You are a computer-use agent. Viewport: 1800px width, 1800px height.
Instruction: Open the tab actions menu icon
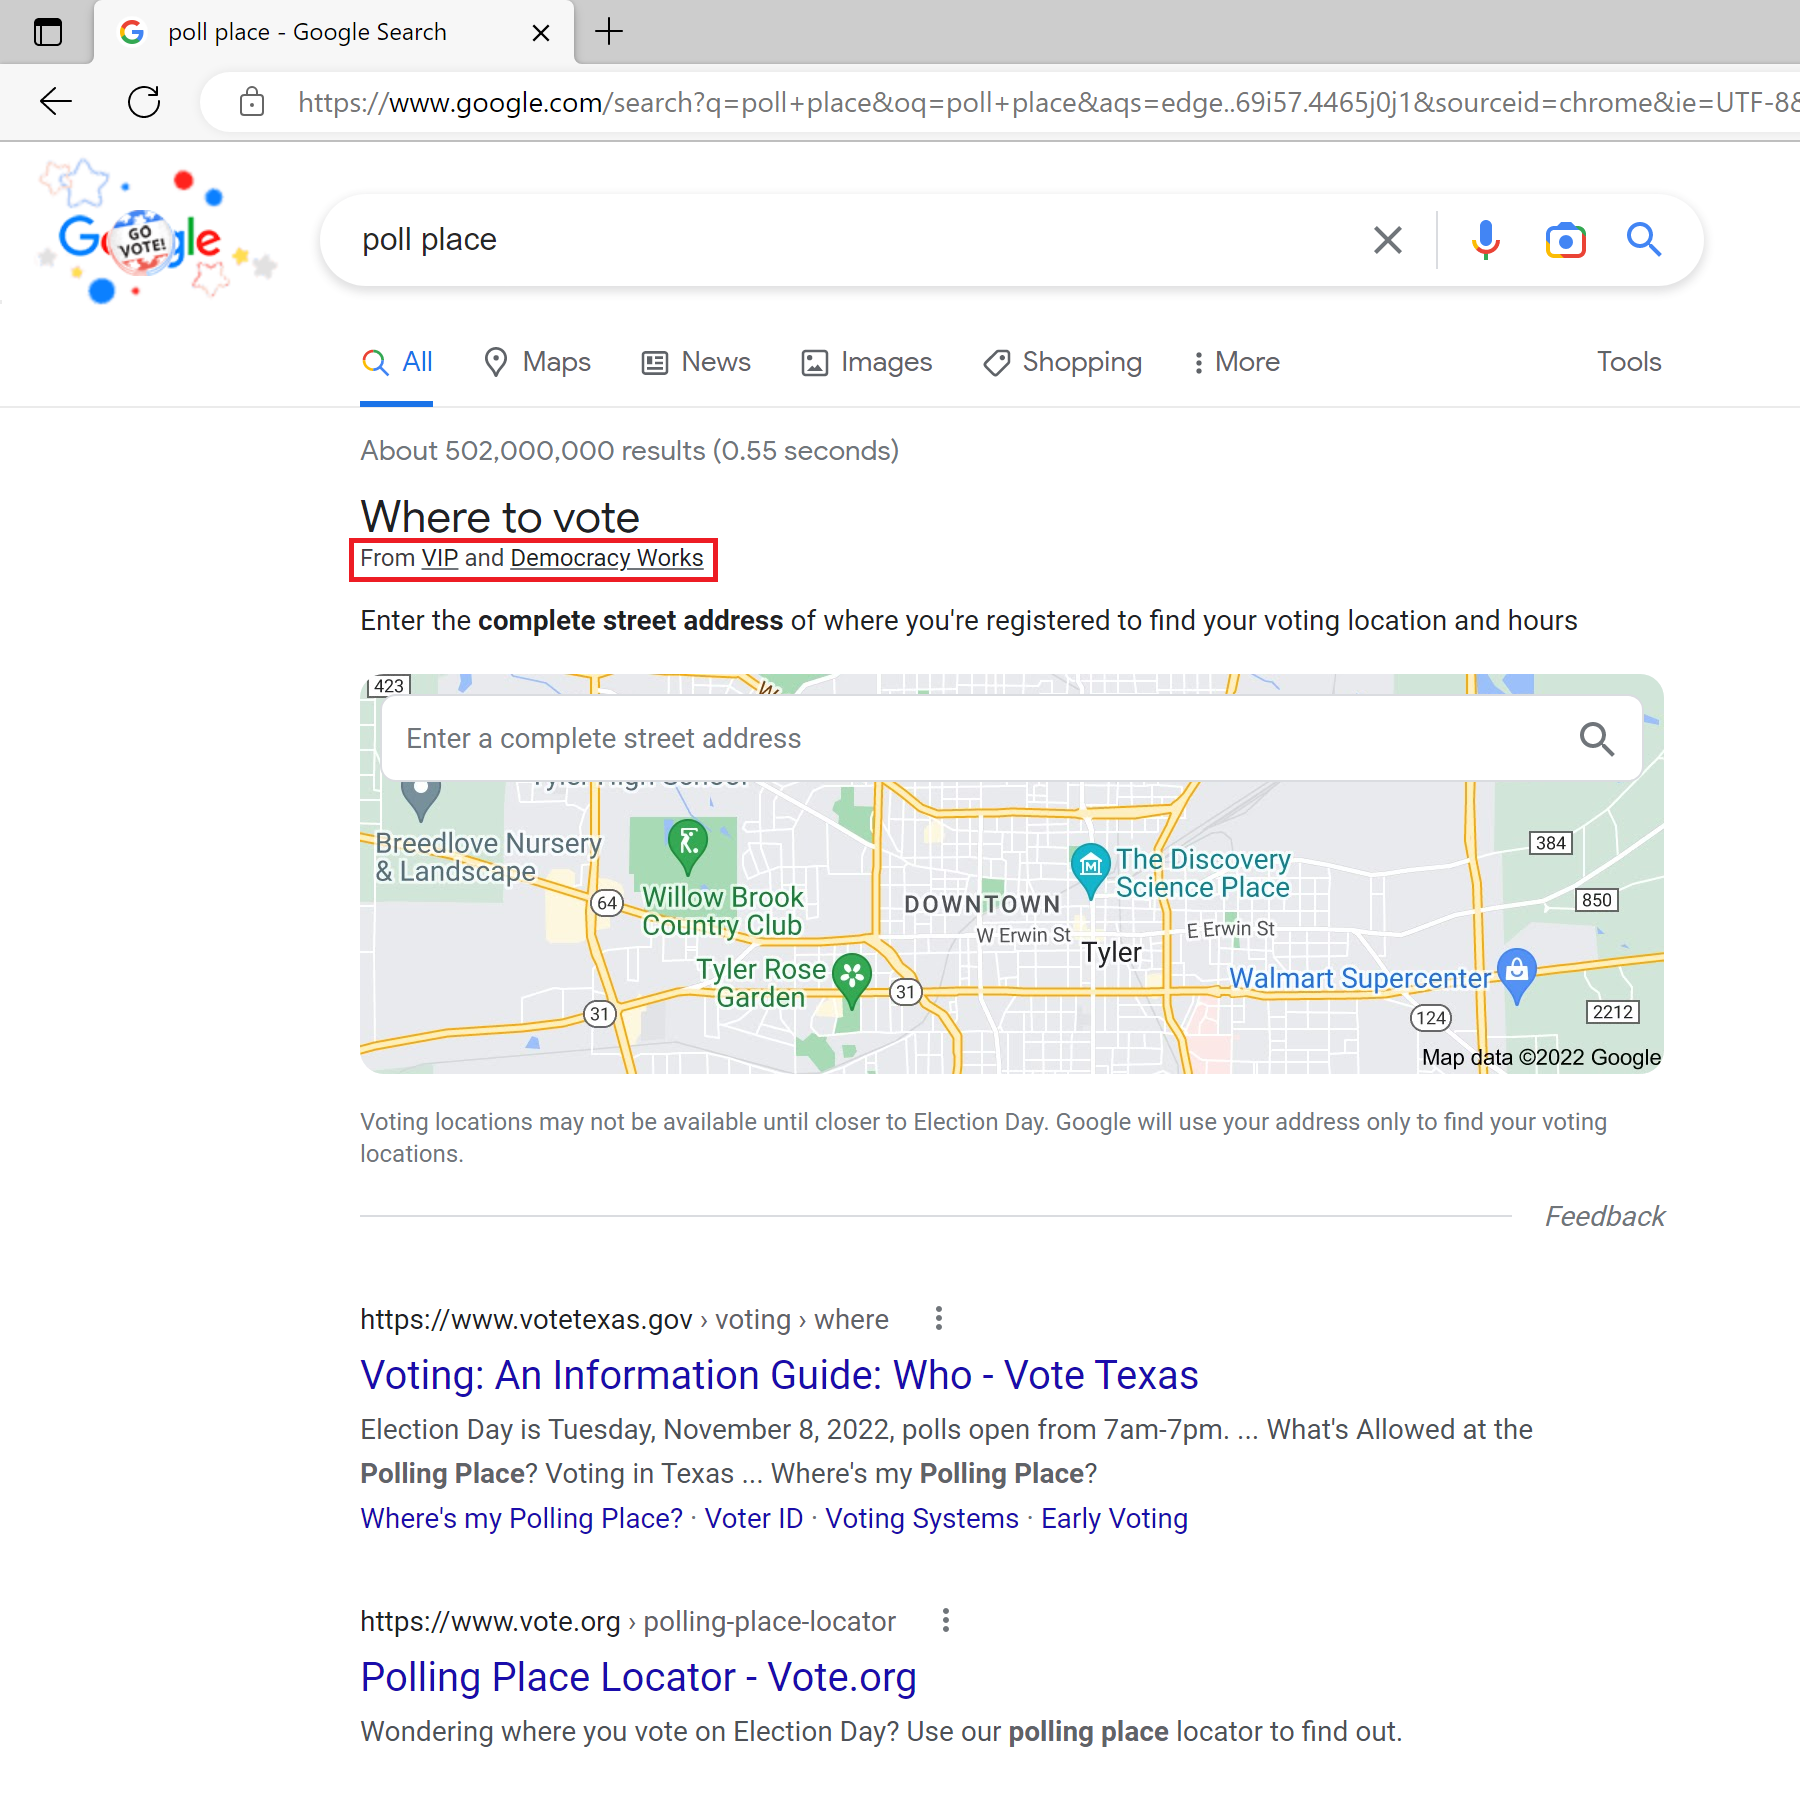point(47,32)
